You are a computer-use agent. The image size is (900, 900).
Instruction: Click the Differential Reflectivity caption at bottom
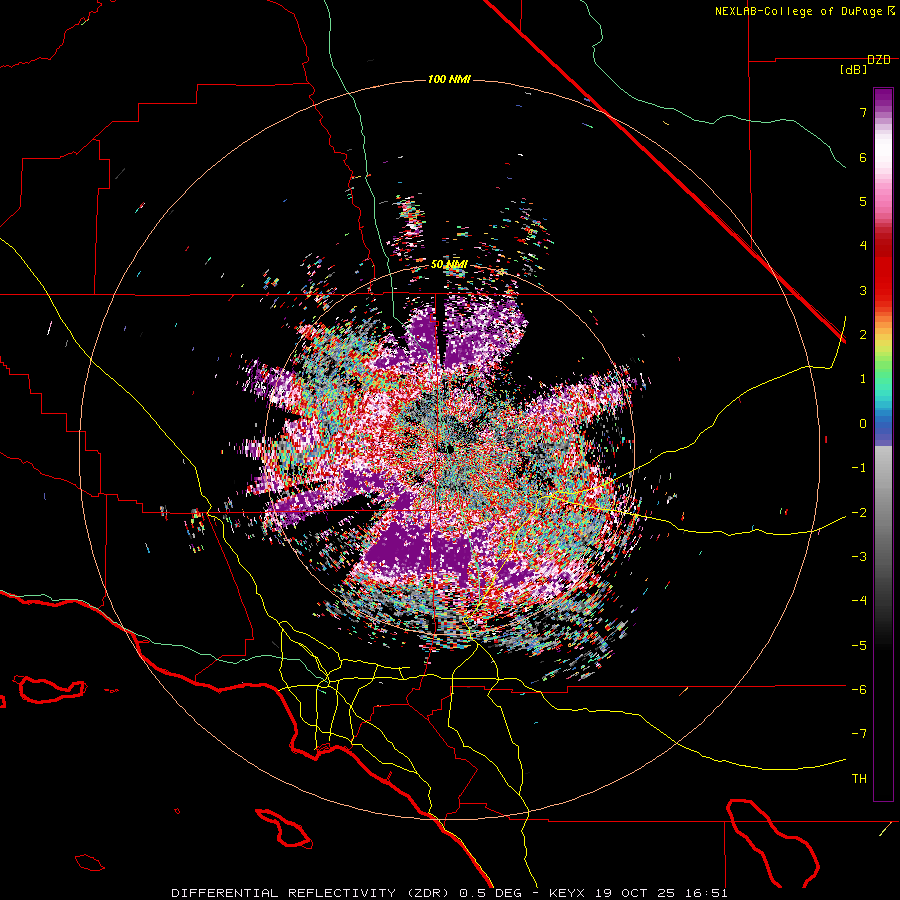[449, 893]
